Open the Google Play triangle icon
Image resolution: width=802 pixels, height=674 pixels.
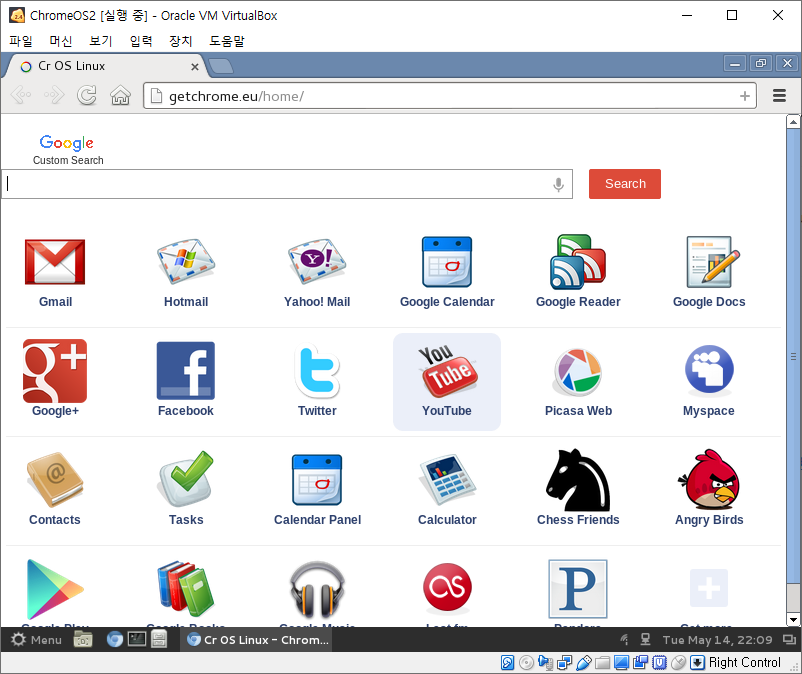[55, 589]
